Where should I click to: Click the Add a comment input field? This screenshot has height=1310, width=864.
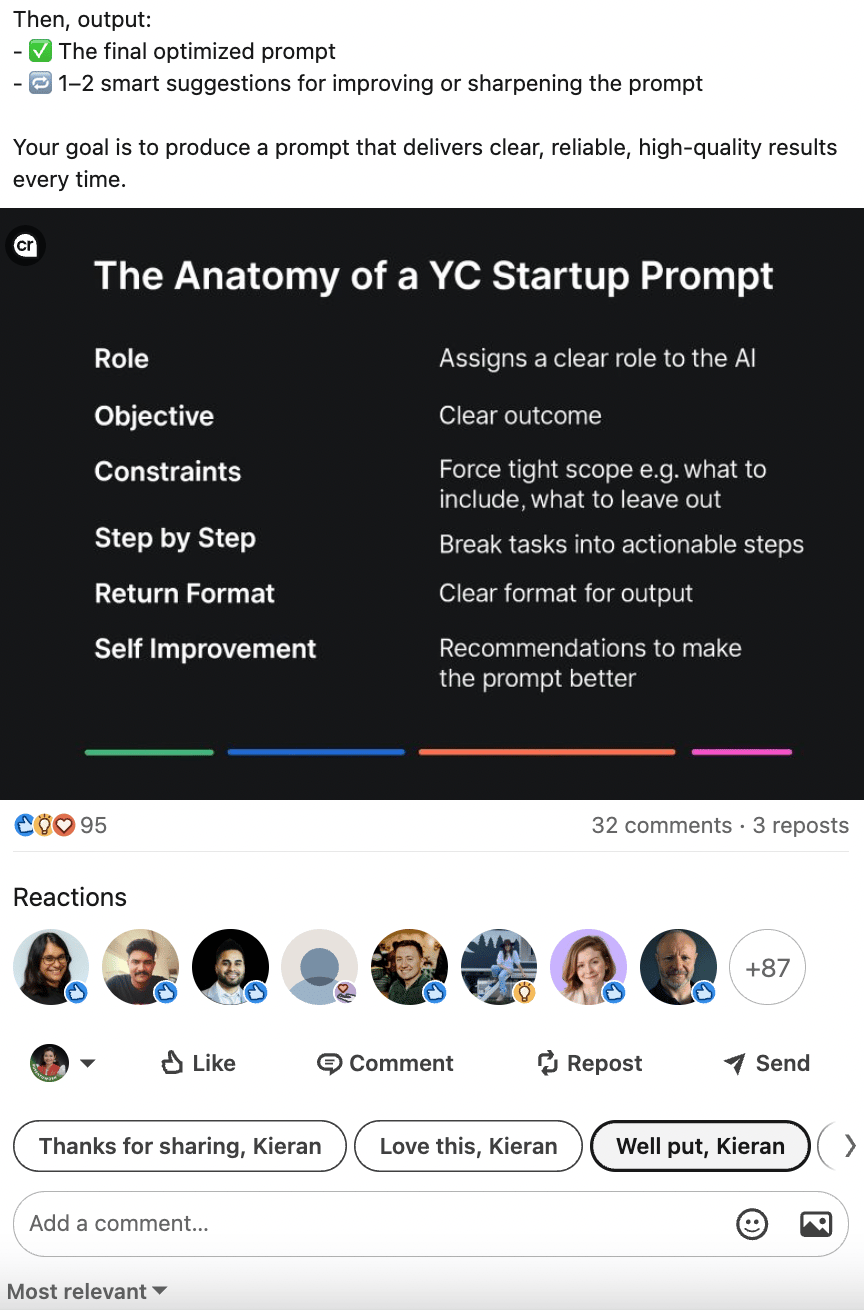pyautogui.click(x=370, y=1224)
